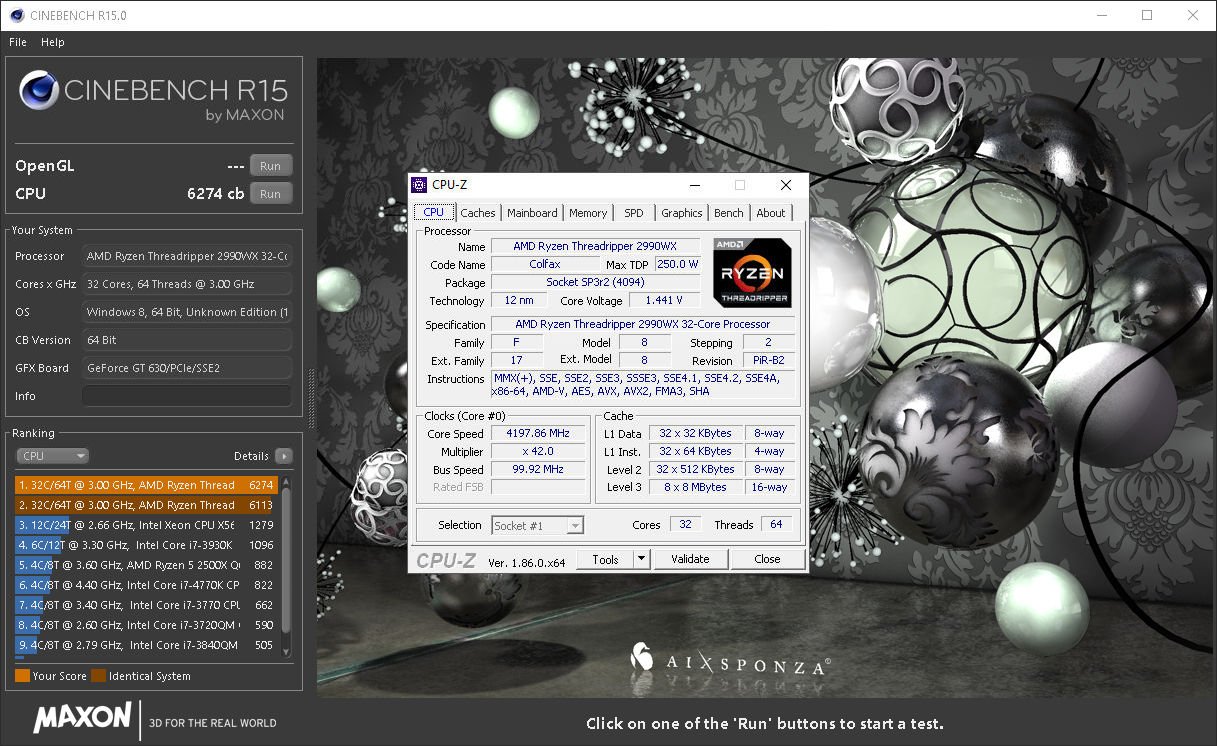The height and width of the screenshot is (746, 1217).
Task: Switch to the Bench tab in CPU-Z
Action: point(729,213)
